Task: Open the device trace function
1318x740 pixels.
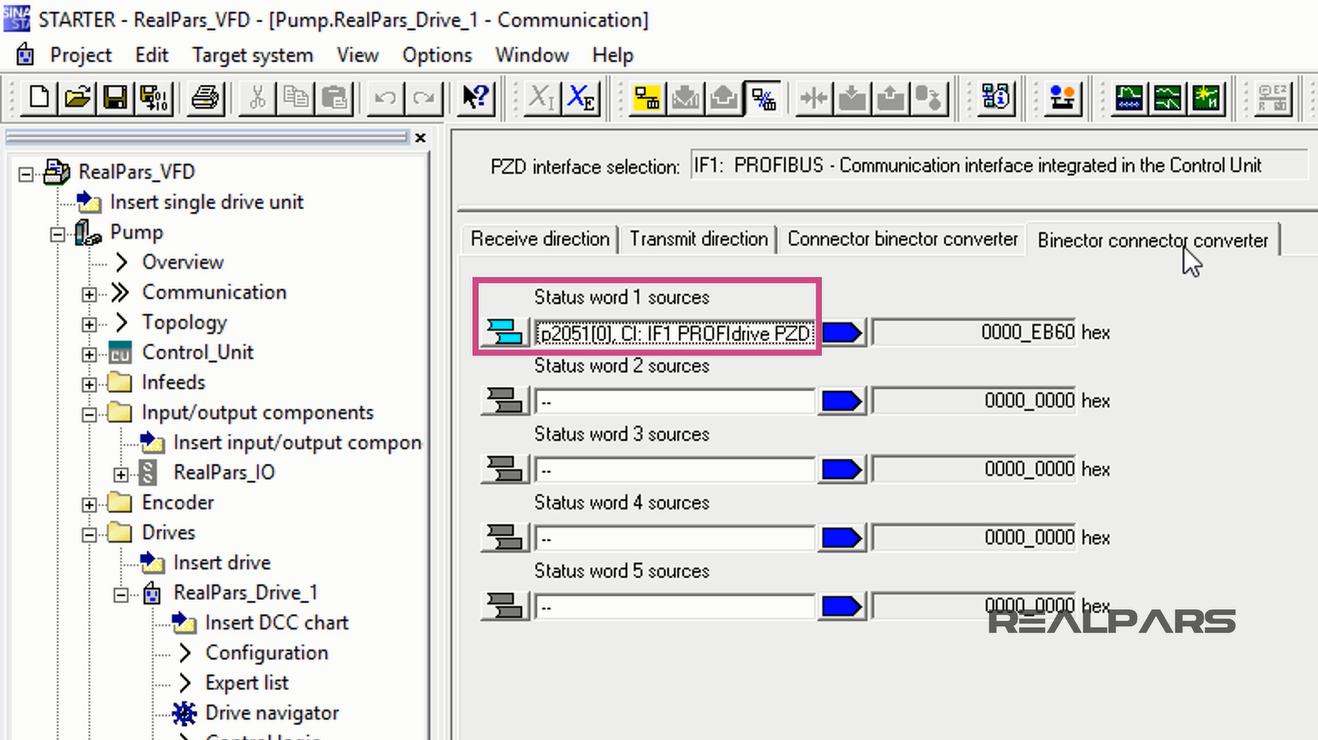Action: [x=1131, y=97]
